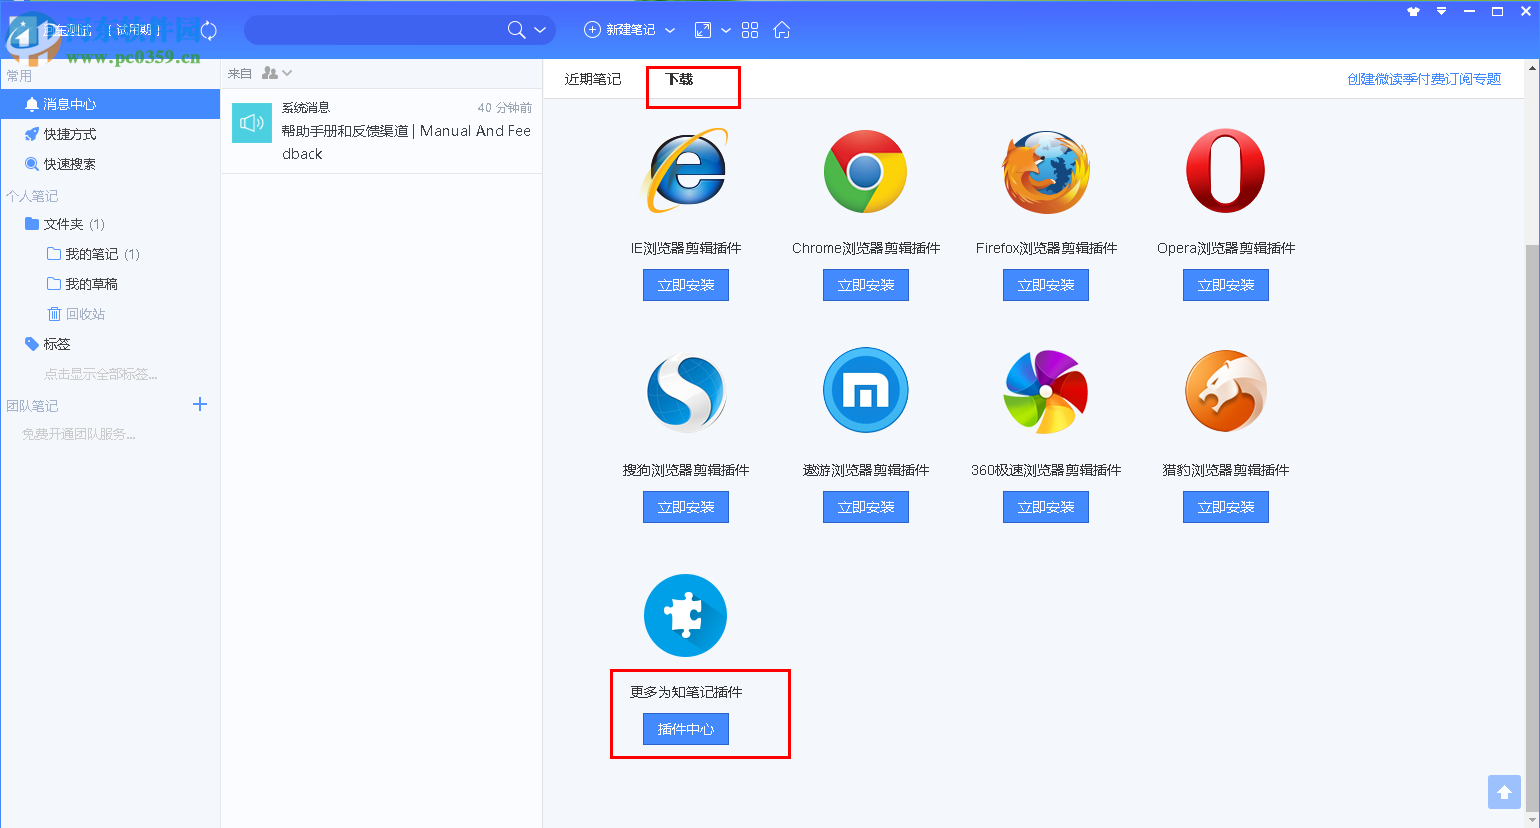Install the 遨游浏览器剪辑插件
This screenshot has height=828, width=1540.
pos(866,507)
